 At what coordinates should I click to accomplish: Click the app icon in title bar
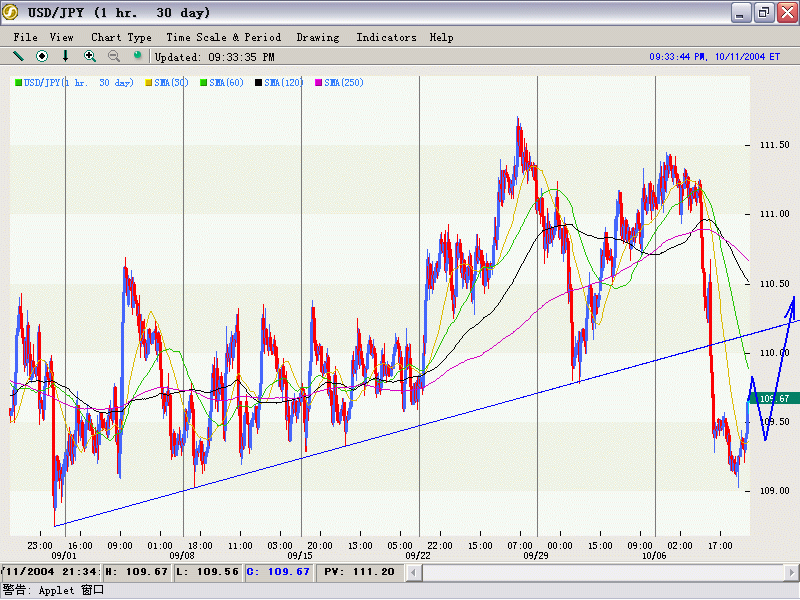click(x=12, y=12)
